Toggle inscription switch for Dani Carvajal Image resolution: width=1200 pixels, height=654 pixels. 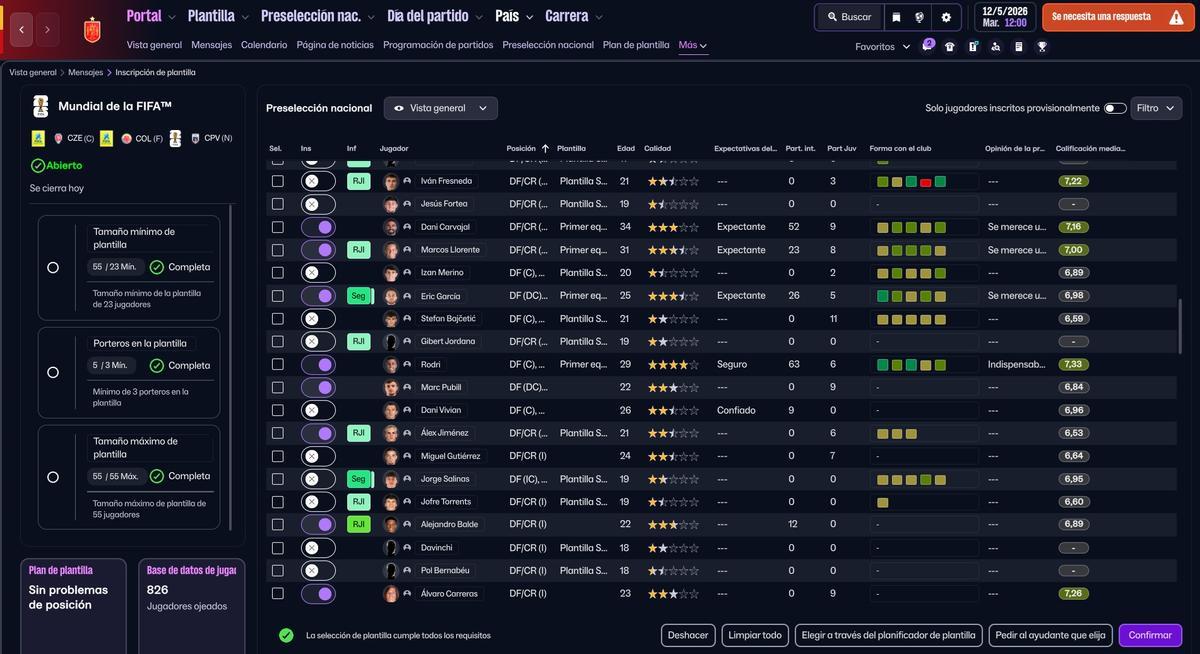[318, 227]
